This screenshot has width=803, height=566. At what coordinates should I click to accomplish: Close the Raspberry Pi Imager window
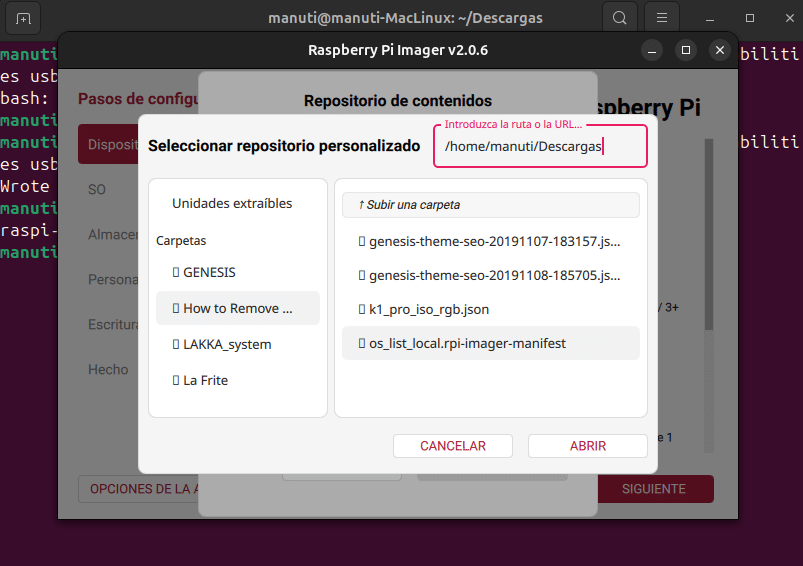[x=720, y=50]
